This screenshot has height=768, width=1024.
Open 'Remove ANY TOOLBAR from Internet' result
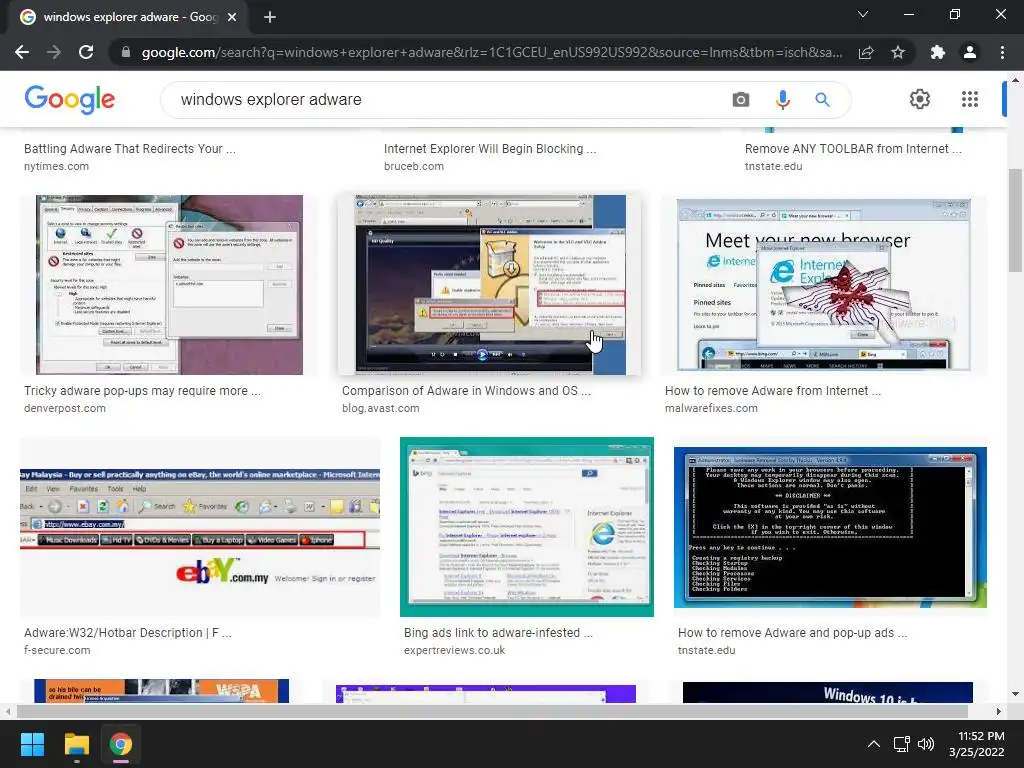[x=853, y=149]
